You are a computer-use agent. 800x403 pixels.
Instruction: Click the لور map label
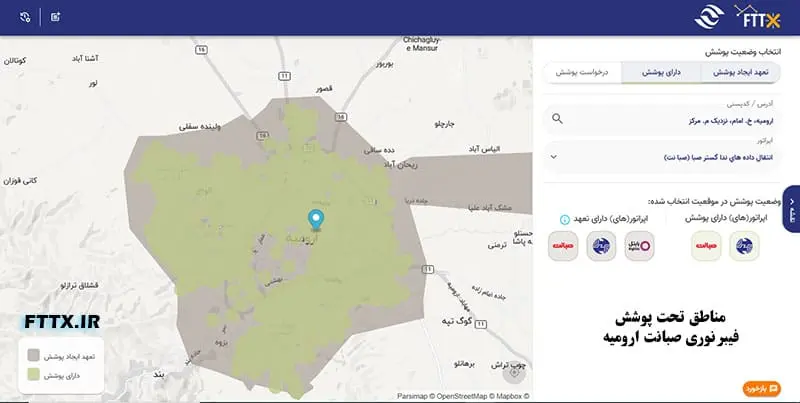click(x=92, y=83)
